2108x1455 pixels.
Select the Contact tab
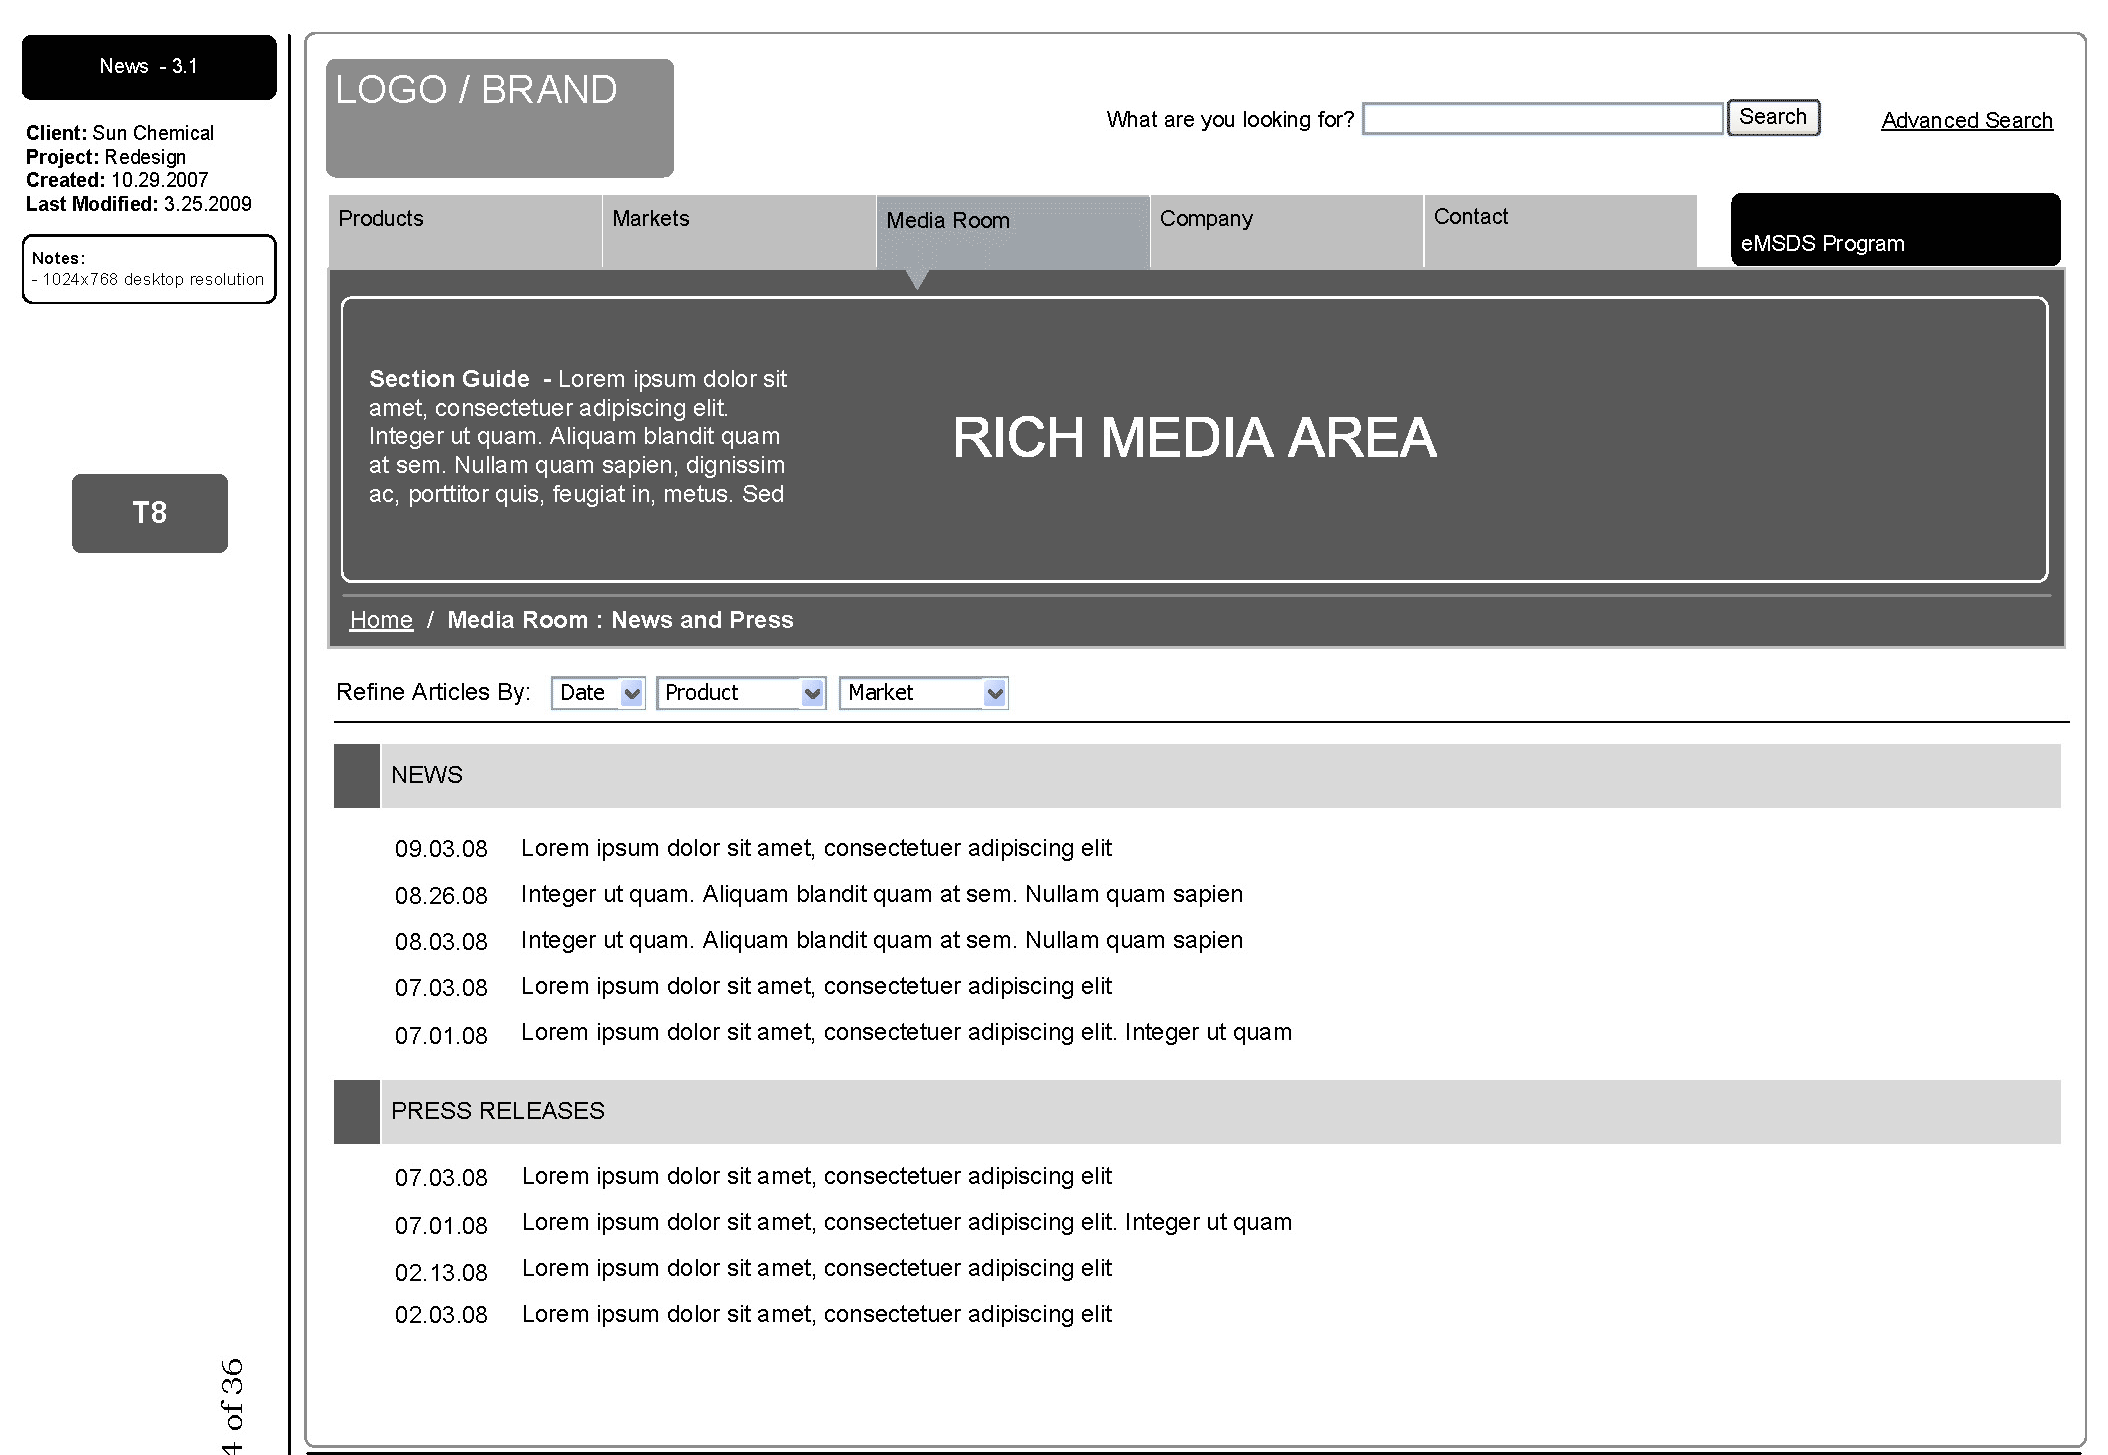pos(1560,231)
